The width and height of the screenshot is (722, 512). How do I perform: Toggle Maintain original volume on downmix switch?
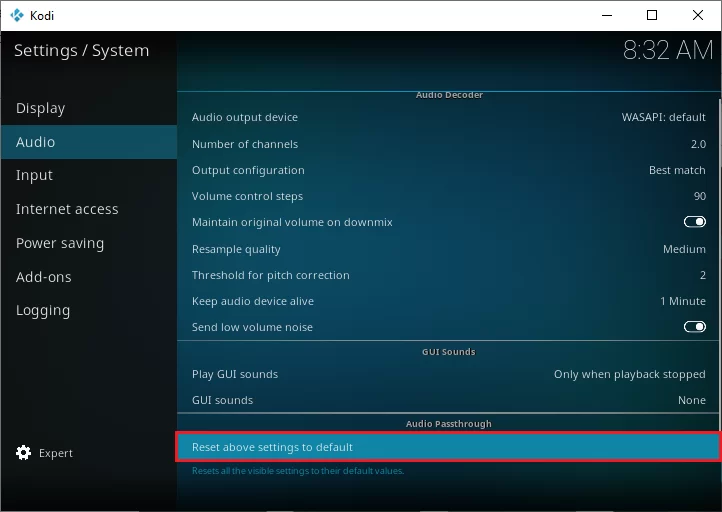(694, 222)
